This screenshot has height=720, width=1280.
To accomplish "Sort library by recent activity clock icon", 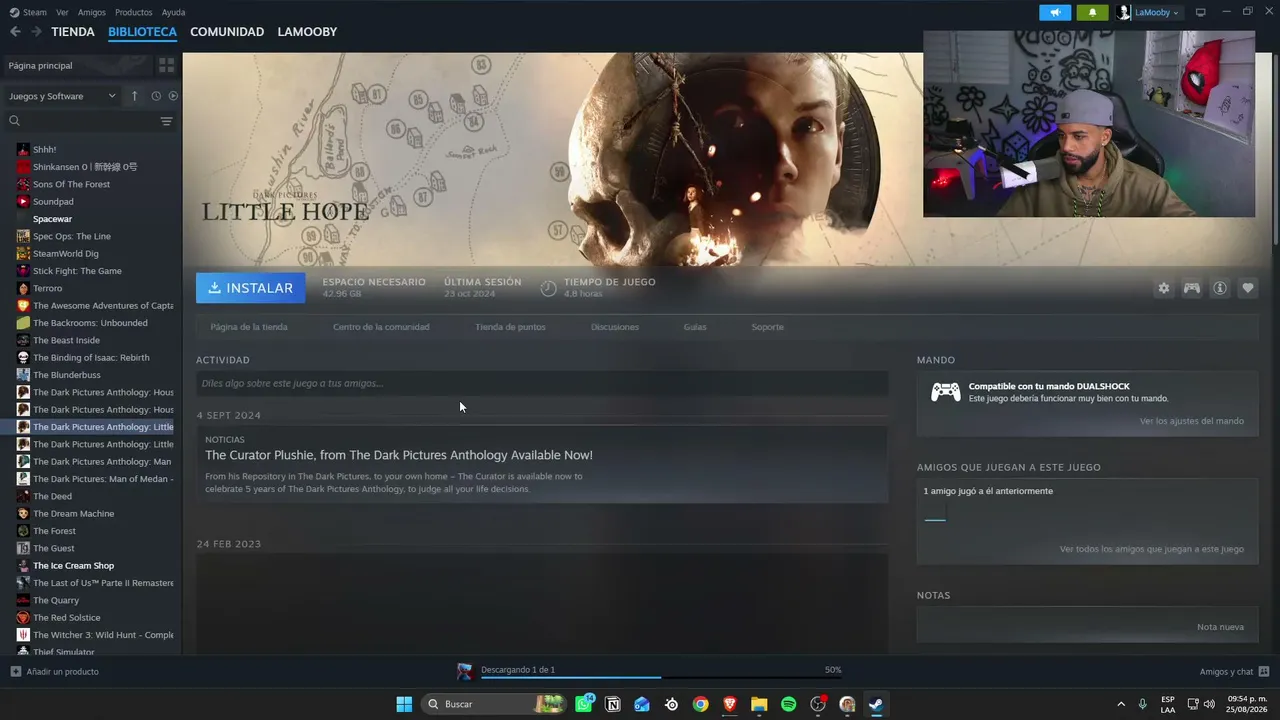I will (x=156, y=96).
